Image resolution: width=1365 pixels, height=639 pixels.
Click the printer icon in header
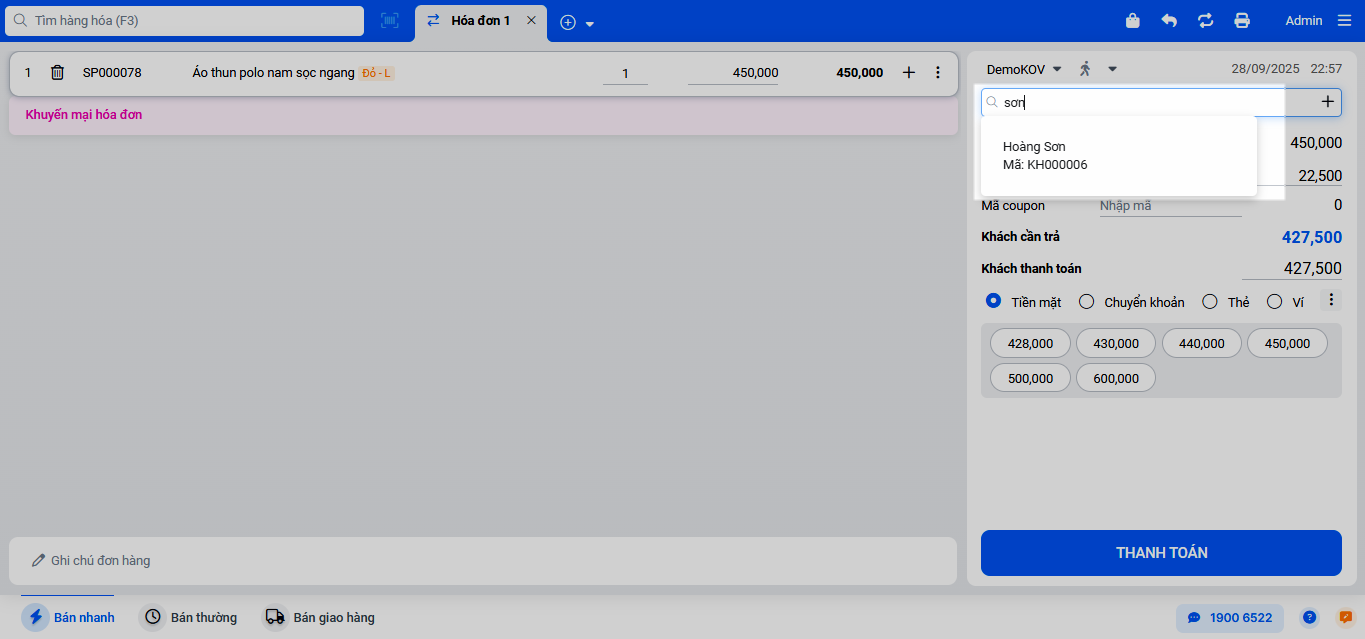1242,20
